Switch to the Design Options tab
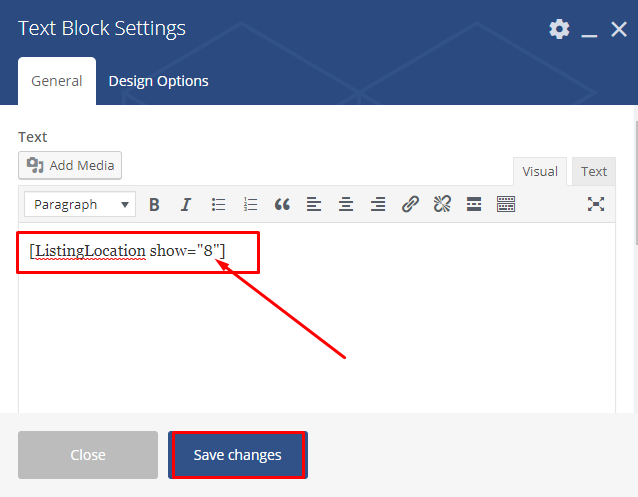This screenshot has height=497, width=638. pyautogui.click(x=158, y=81)
